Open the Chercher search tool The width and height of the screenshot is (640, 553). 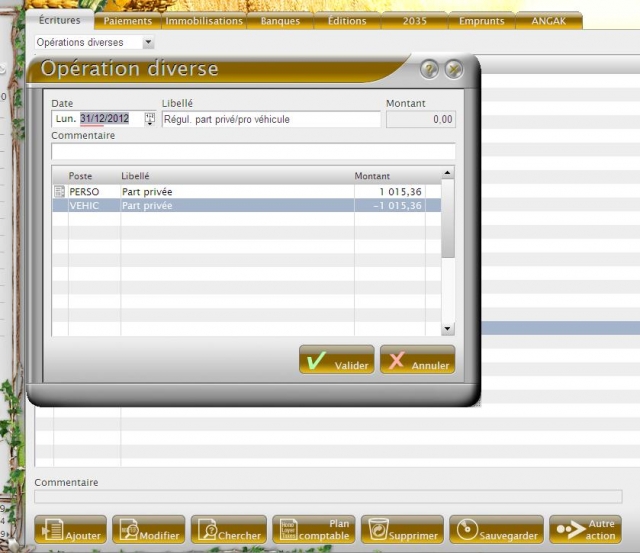[228, 530]
